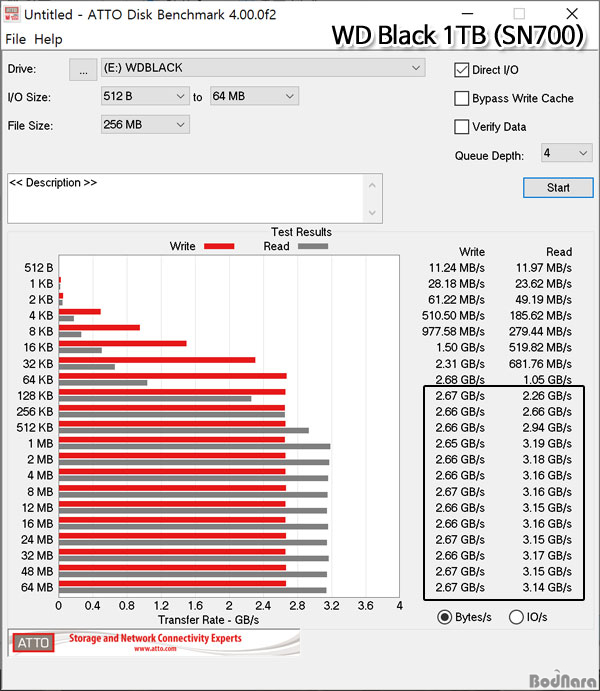Open the Queue Depth dropdown
Screen dimensions: 600x691
(x=567, y=153)
